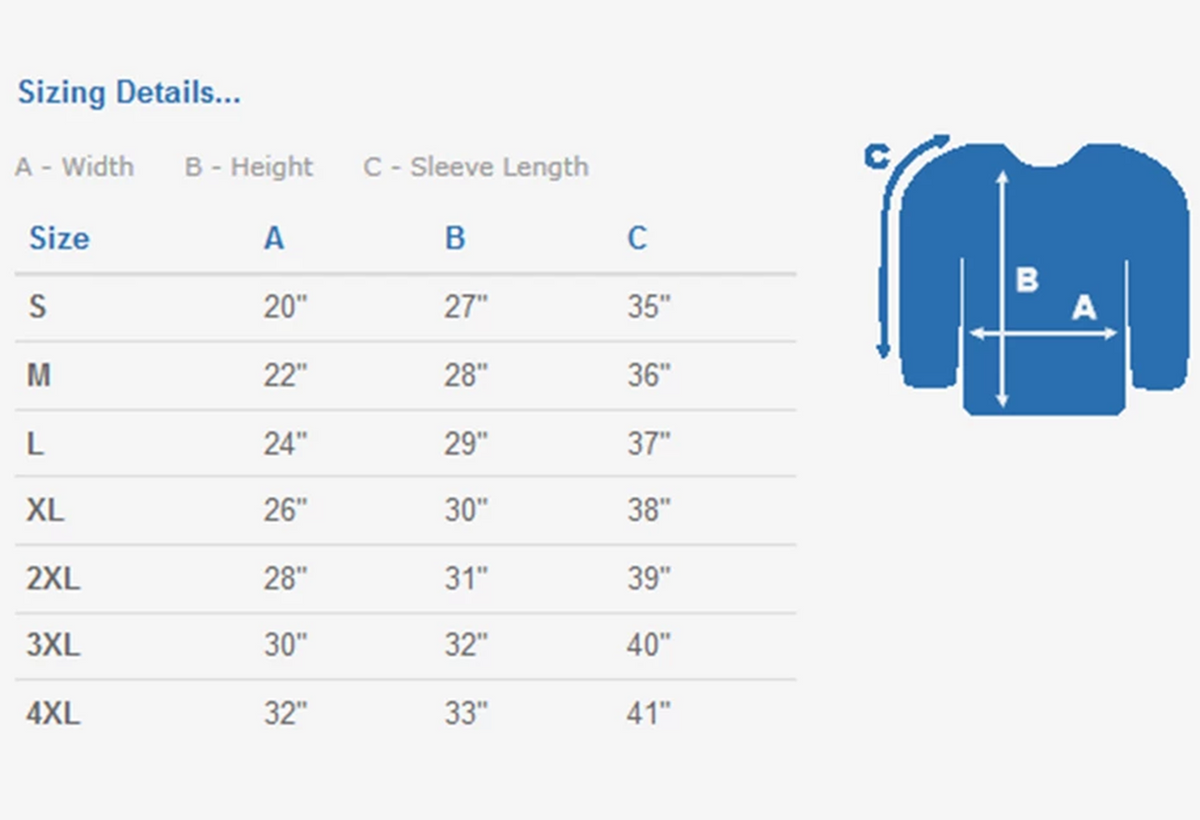1200x820 pixels.
Task: Click the B height arrow in diagram
Action: pyautogui.click(x=1002, y=289)
